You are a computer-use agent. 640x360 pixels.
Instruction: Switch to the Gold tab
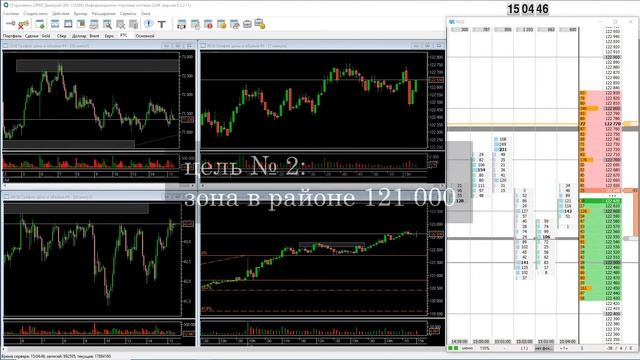46,36
